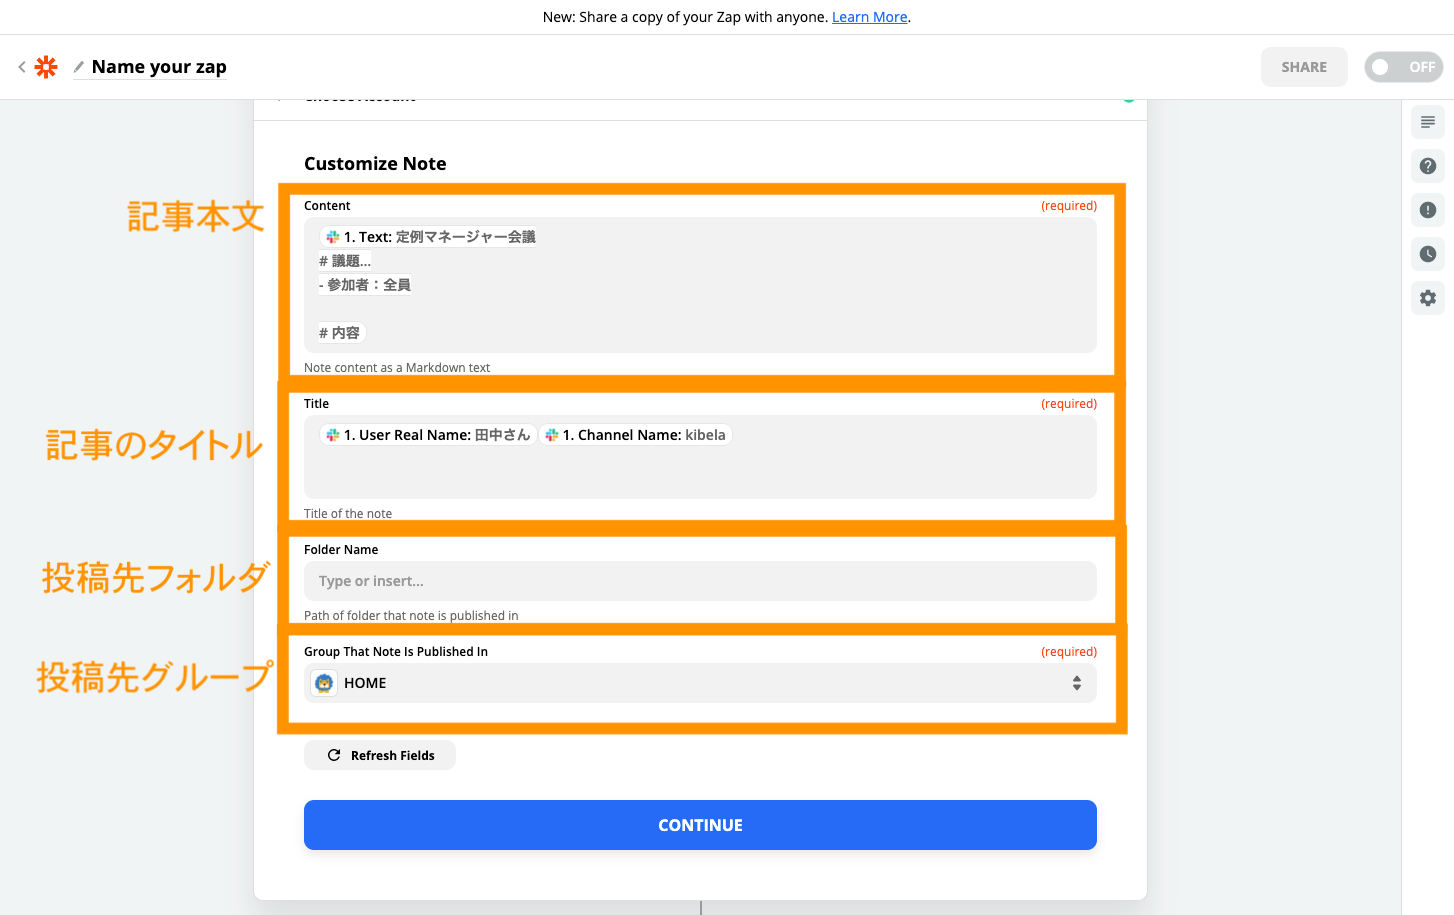Open the notes list icon in sidebar

(x=1427, y=122)
